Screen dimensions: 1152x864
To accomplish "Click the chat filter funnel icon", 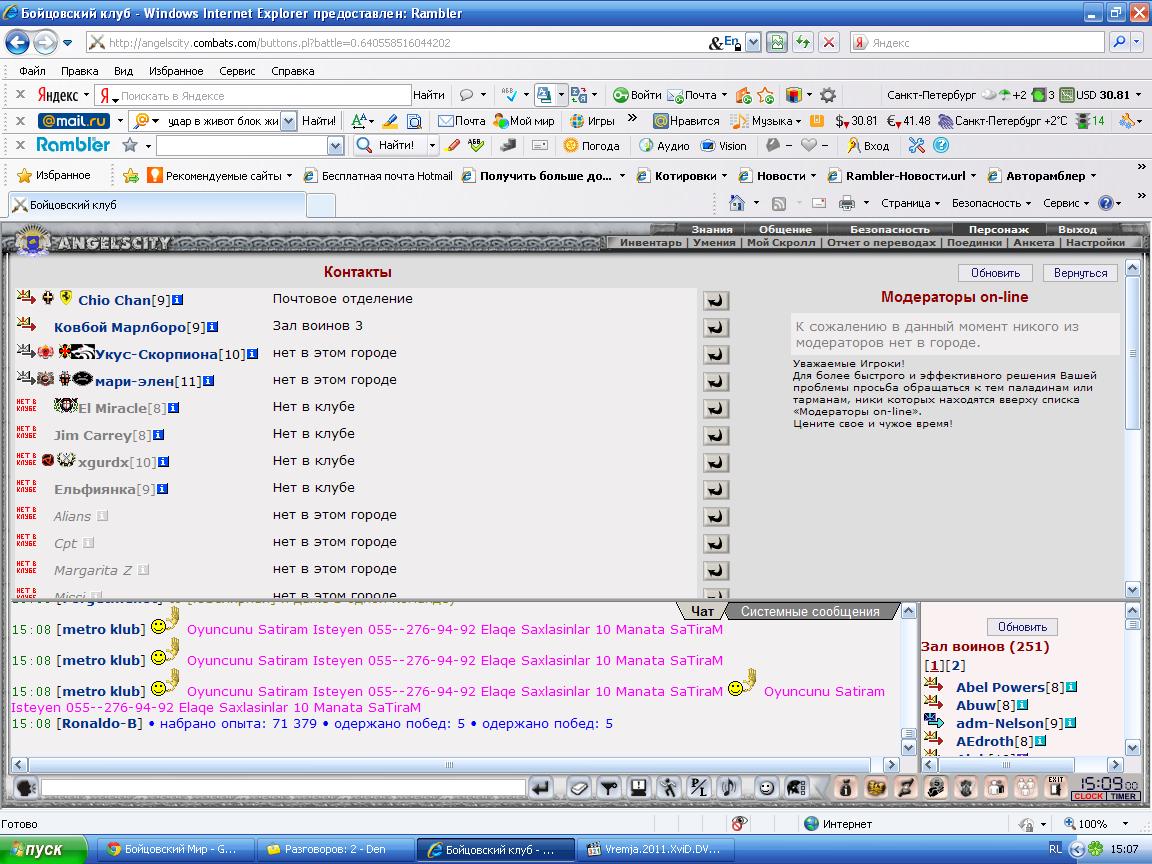I will click(x=609, y=788).
